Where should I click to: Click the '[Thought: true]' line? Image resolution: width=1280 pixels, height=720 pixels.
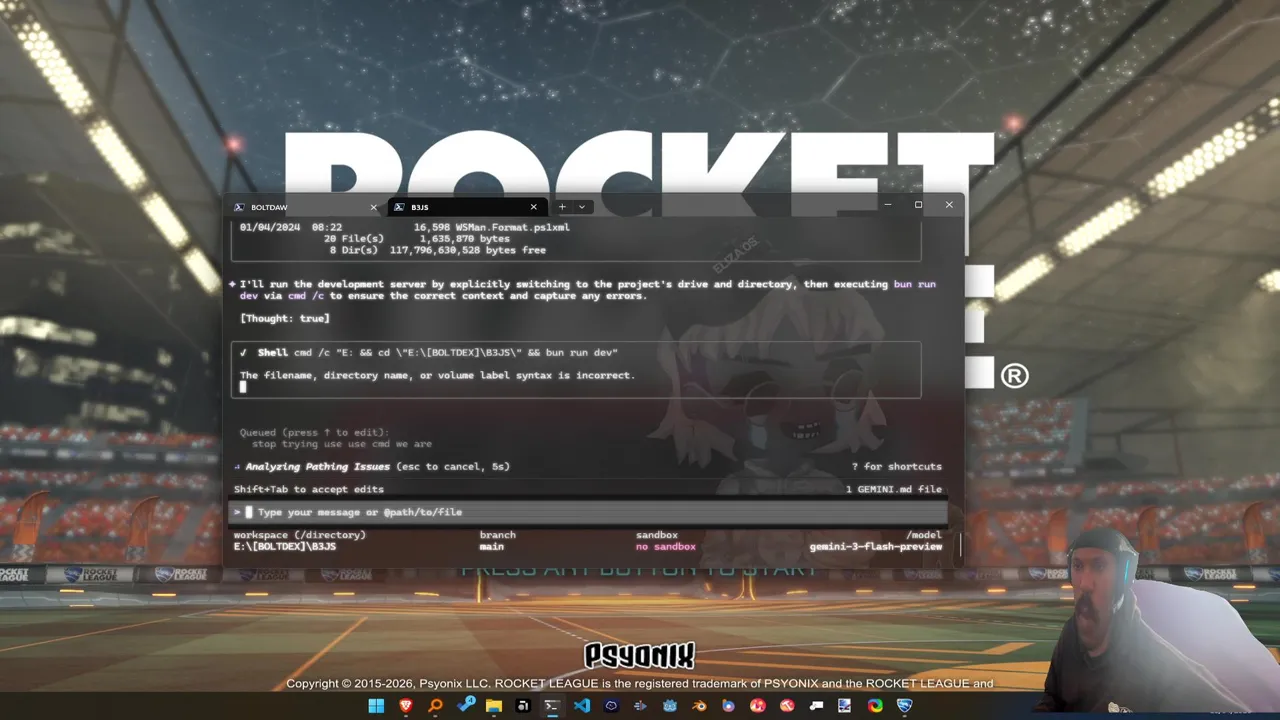click(x=285, y=319)
